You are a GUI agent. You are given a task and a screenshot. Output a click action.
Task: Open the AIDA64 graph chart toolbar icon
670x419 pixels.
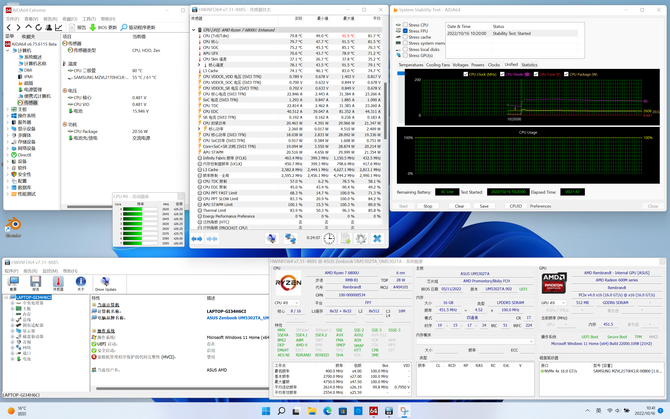coord(59,27)
